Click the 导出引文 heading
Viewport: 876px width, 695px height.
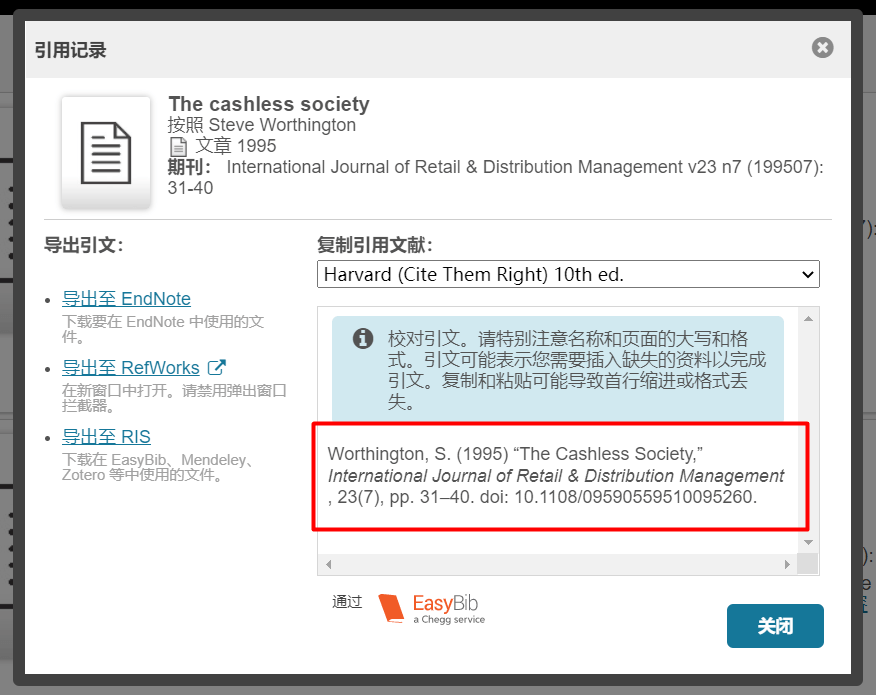click(x=83, y=245)
